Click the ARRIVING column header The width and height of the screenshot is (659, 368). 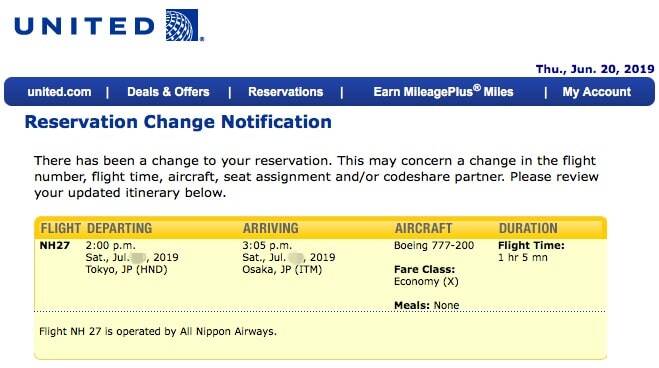tap(271, 228)
